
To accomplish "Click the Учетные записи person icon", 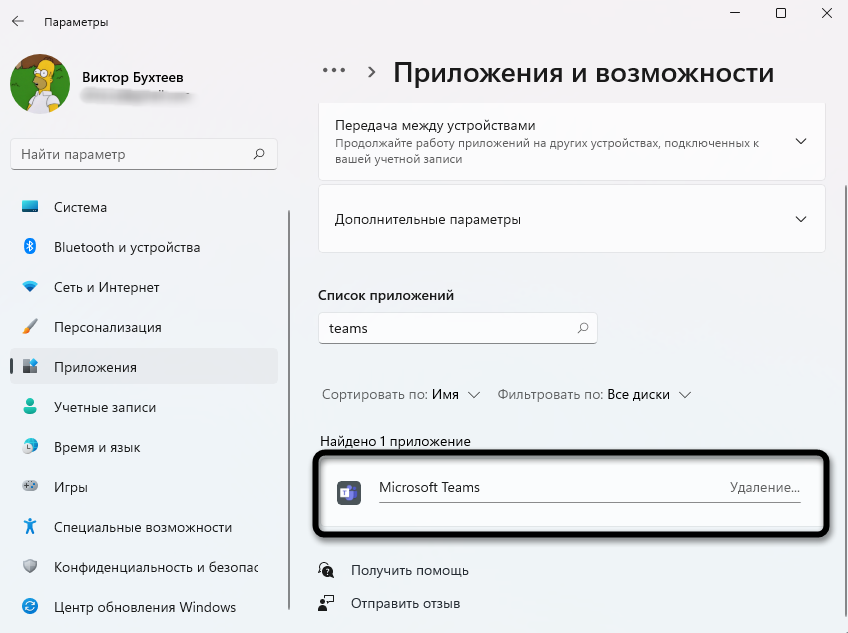I will coord(30,406).
